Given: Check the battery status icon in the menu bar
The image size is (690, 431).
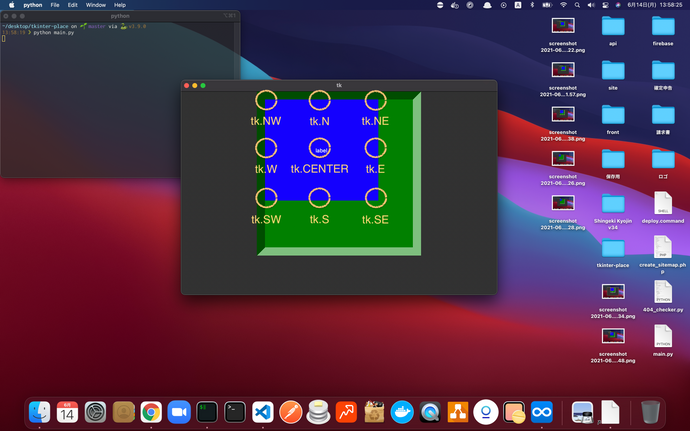Looking at the screenshot, I should point(547,5).
